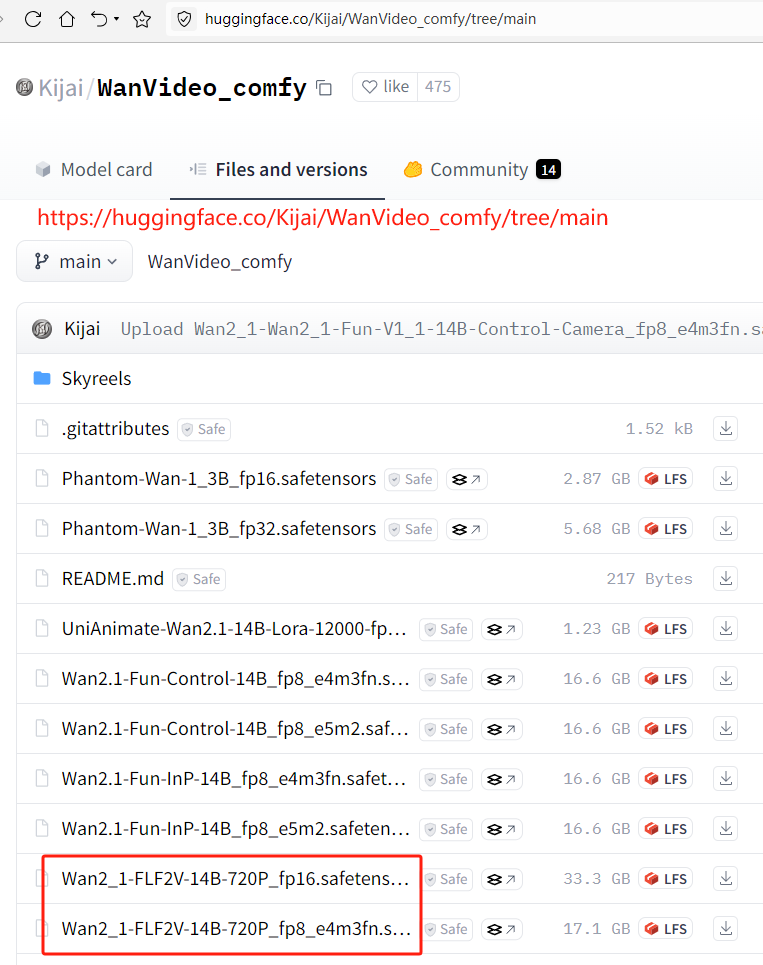This screenshot has width=763, height=965.
Task: Click Kijai avatar in latest commit row
Action: tap(42, 329)
